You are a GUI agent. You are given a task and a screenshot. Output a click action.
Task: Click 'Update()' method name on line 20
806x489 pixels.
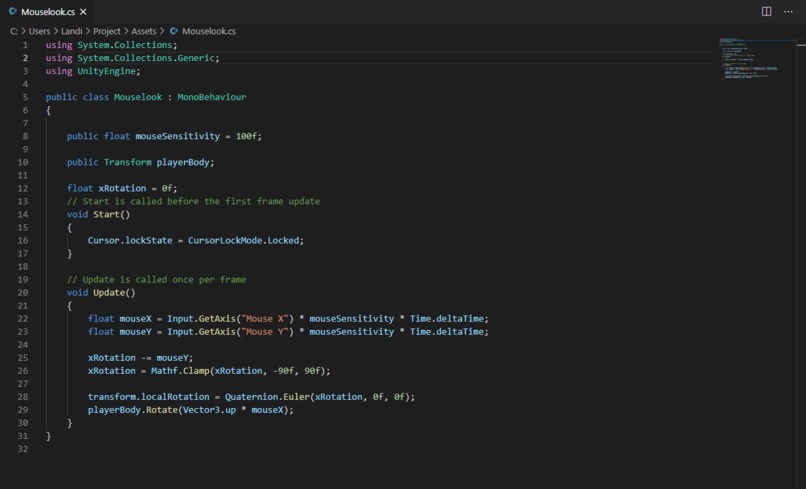click(x=114, y=292)
